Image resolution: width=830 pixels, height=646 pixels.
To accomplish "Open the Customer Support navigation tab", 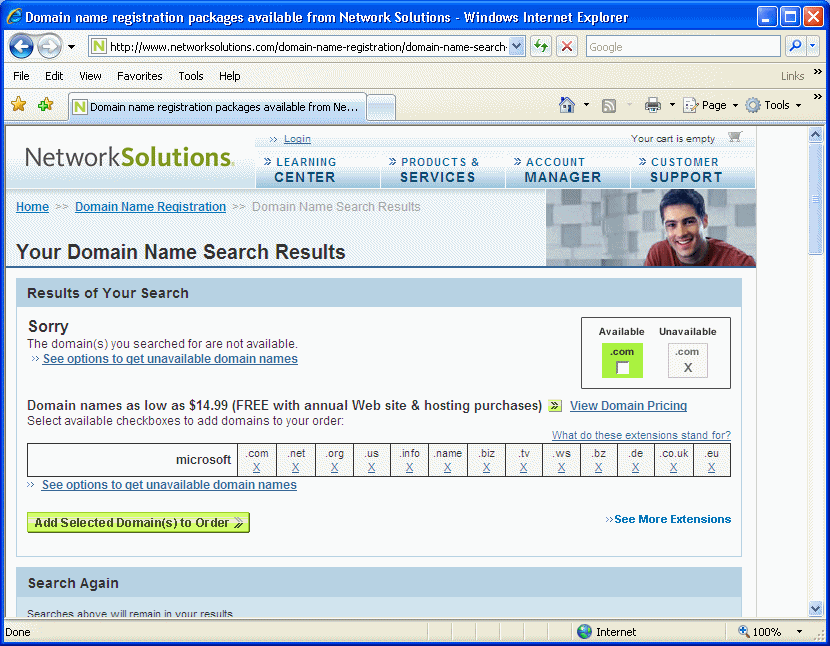I will pos(692,169).
